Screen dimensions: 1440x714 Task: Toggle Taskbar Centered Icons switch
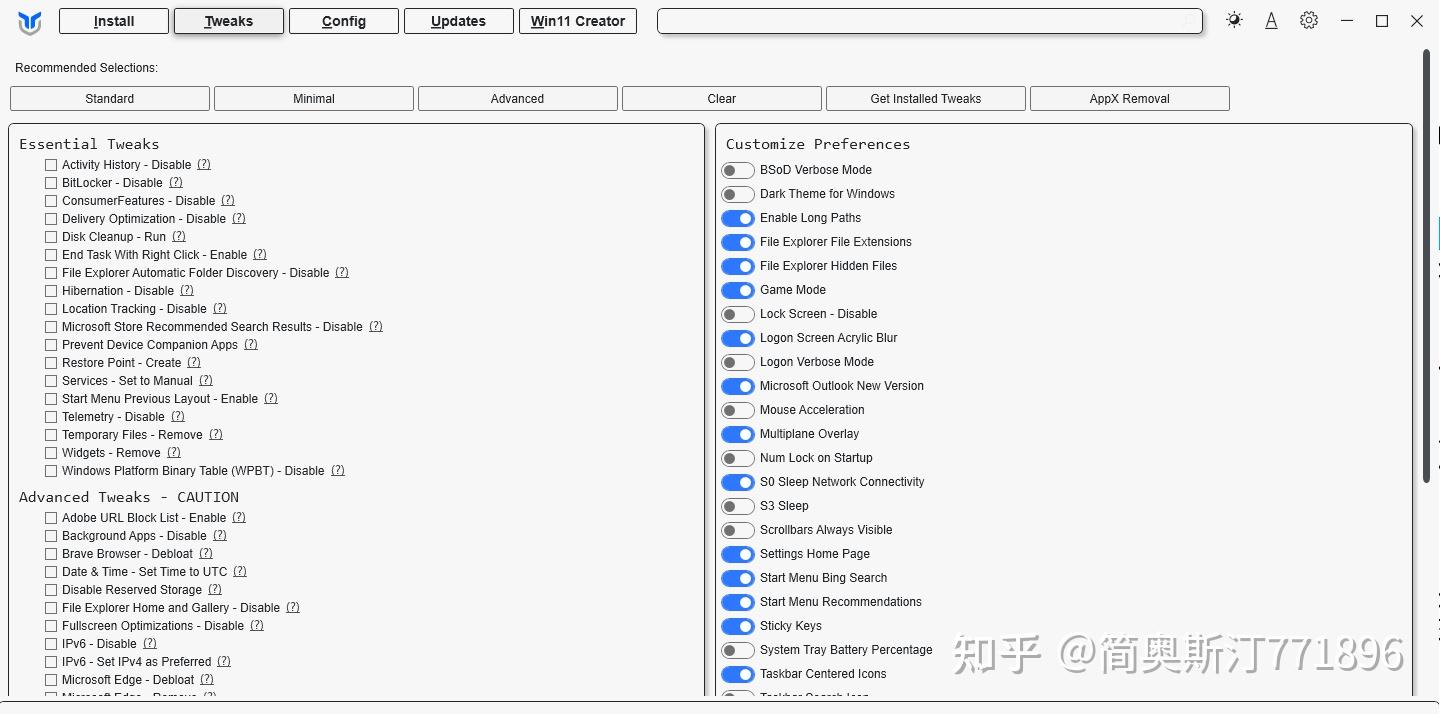[x=738, y=674]
